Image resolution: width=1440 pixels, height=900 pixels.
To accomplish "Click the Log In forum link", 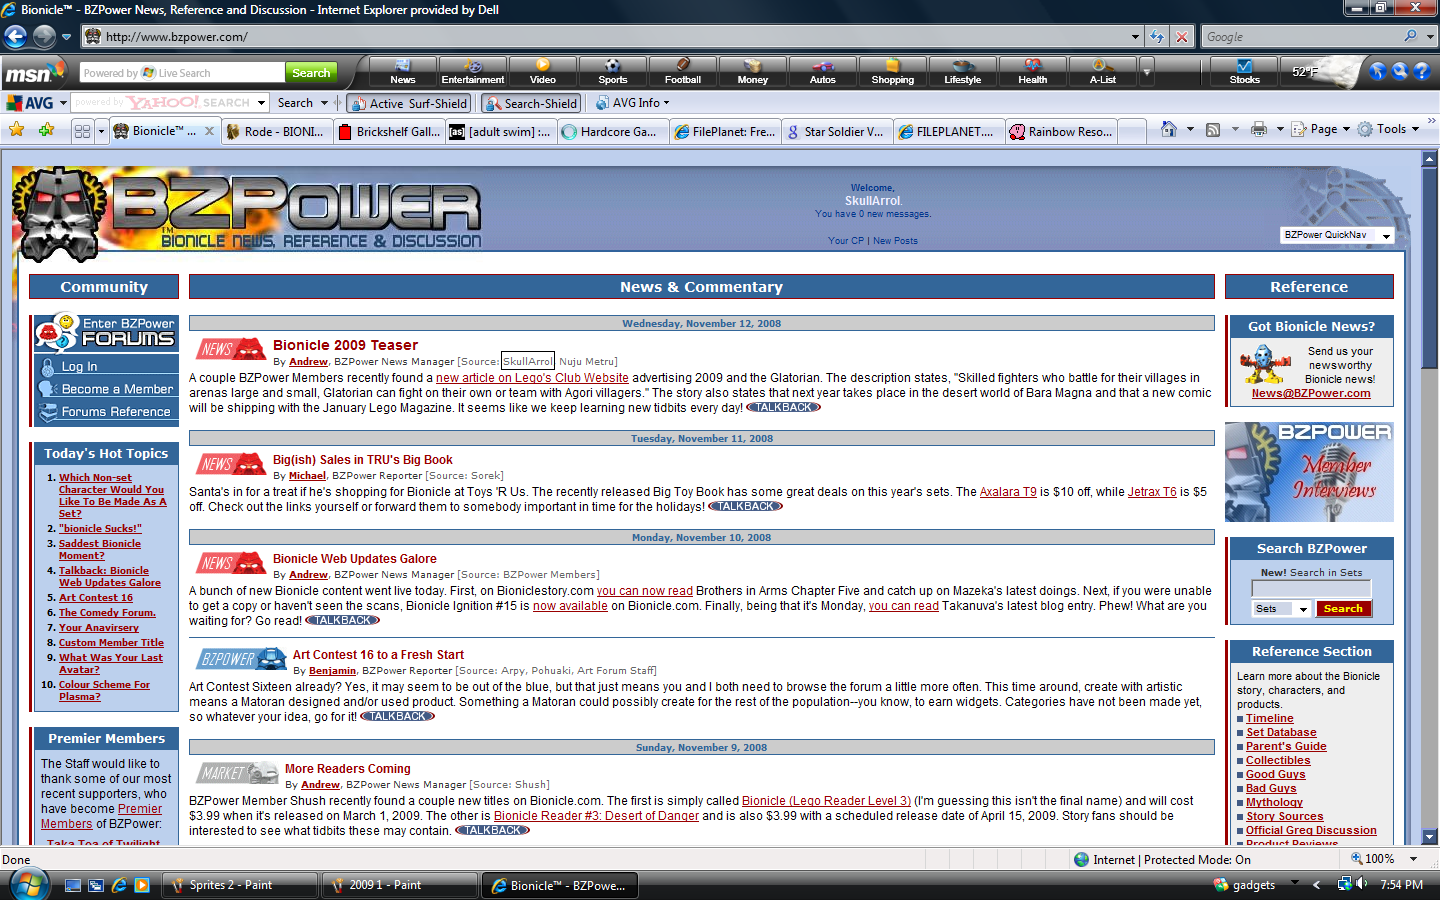I will pyautogui.click(x=79, y=366).
